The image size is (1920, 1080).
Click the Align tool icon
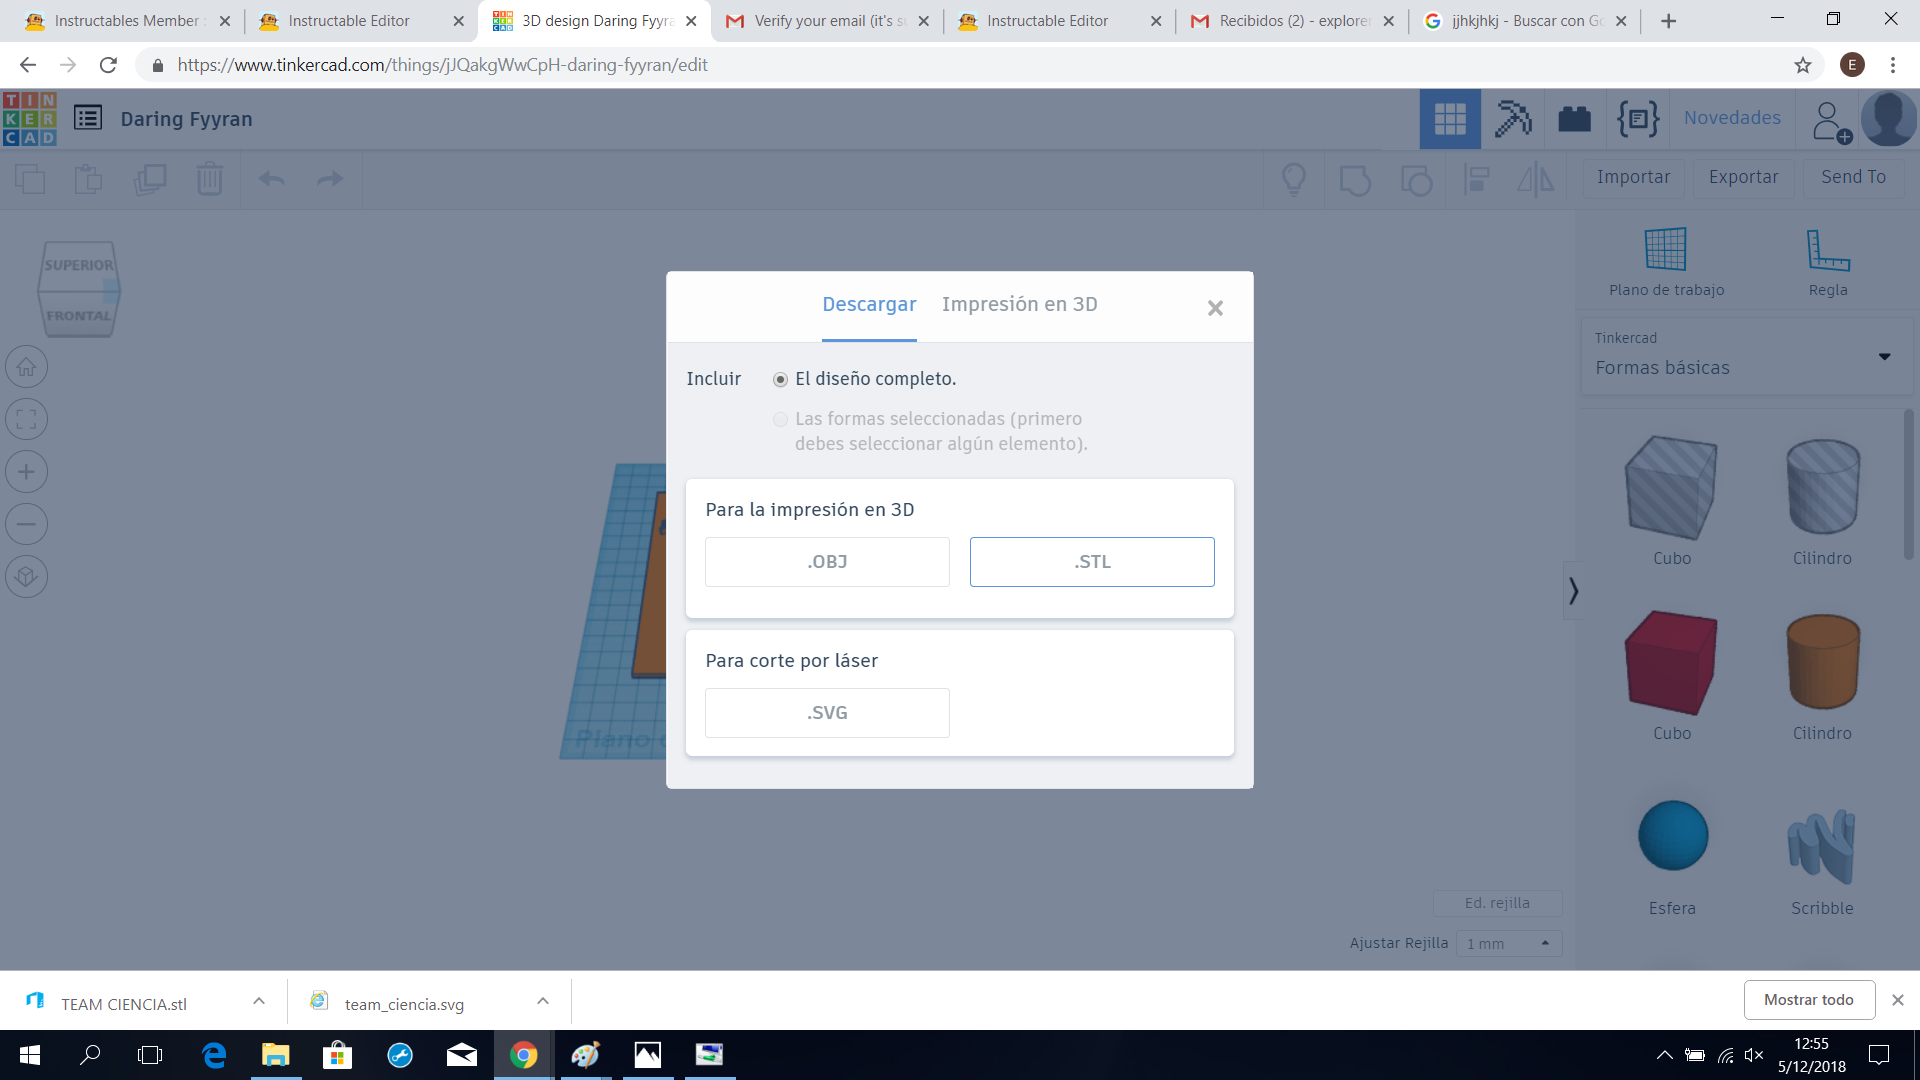point(1476,180)
